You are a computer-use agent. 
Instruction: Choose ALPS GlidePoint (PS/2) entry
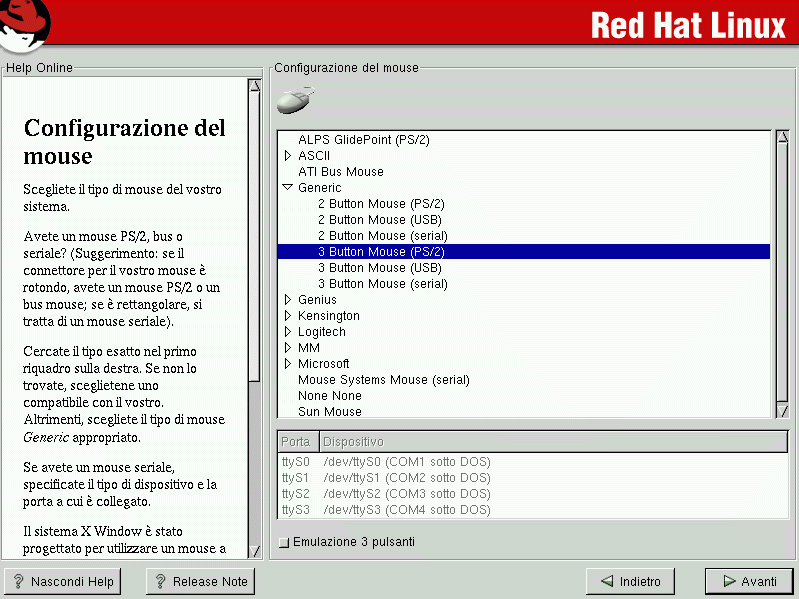pyautogui.click(x=363, y=140)
